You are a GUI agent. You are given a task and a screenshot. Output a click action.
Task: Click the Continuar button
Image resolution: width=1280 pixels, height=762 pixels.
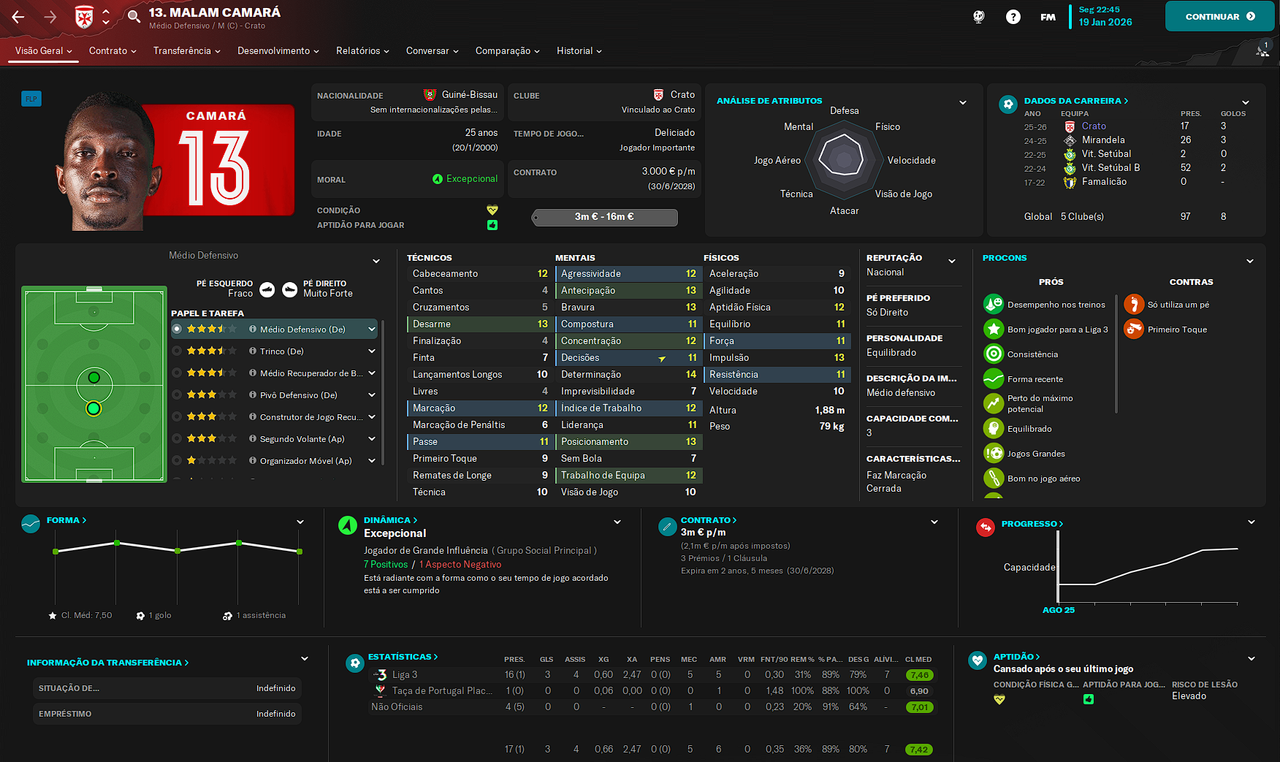[x=1220, y=16]
